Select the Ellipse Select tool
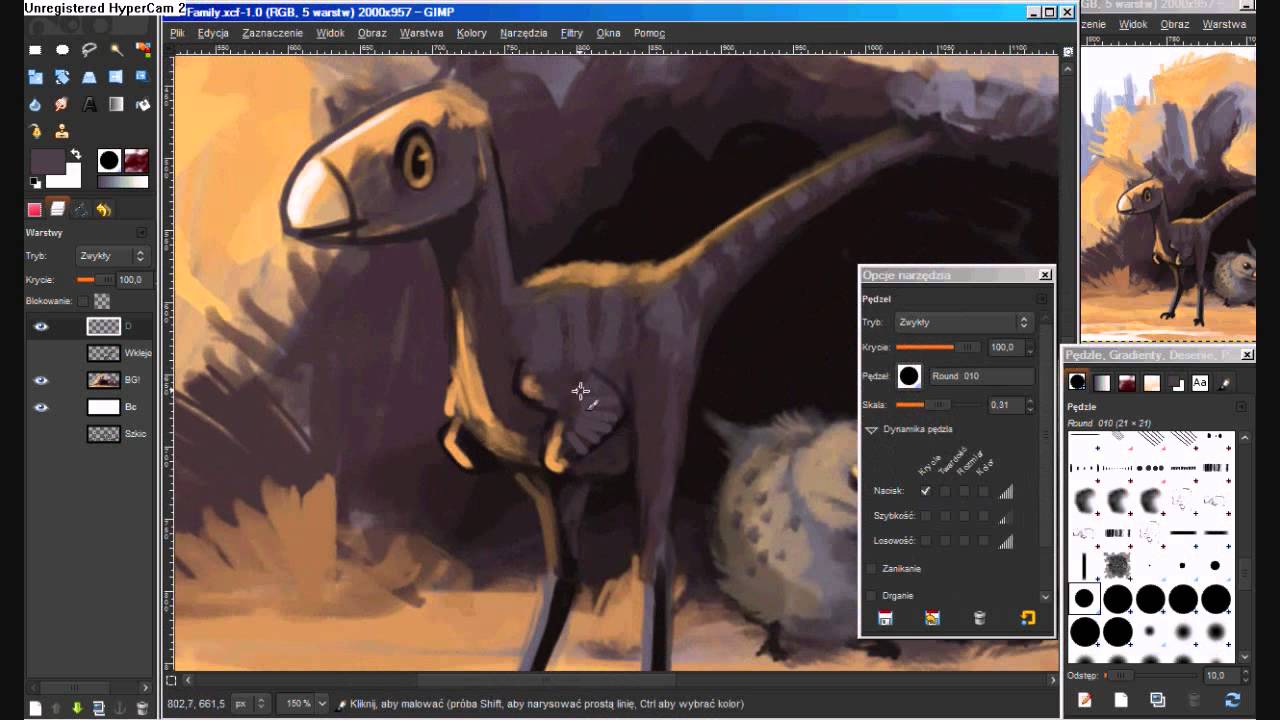This screenshot has width=1280, height=720. tap(62, 49)
